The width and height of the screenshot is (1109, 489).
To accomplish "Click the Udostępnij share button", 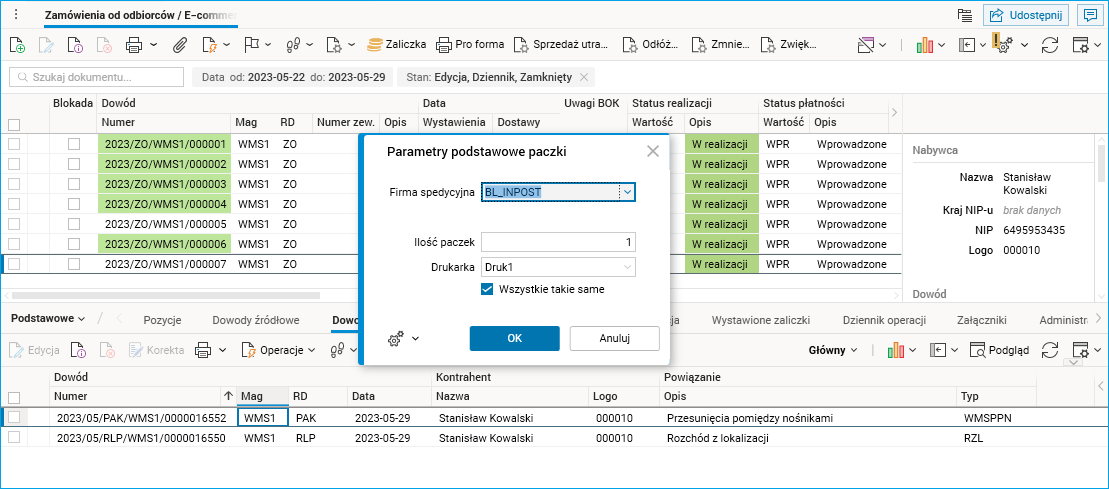I will pos(1026,14).
